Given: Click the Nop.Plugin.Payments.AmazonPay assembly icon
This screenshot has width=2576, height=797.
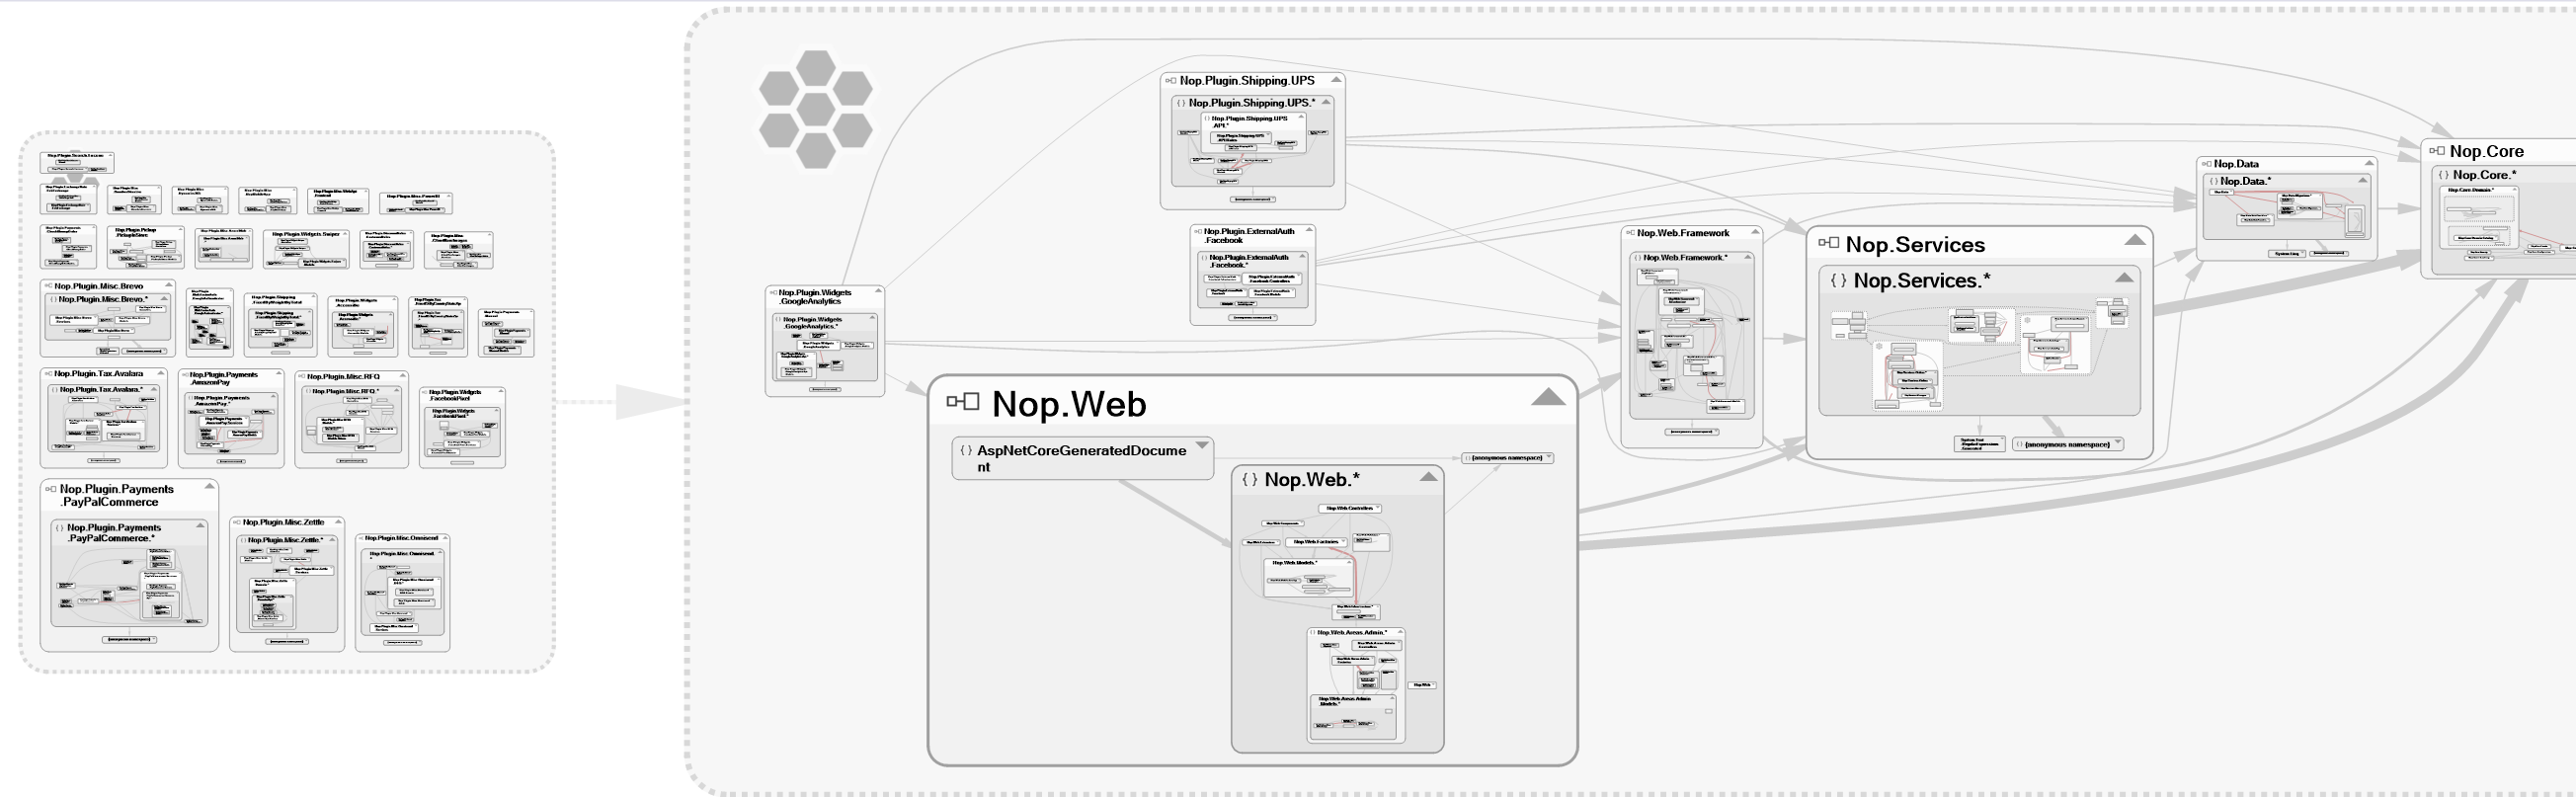Looking at the screenshot, I should 185,376.
